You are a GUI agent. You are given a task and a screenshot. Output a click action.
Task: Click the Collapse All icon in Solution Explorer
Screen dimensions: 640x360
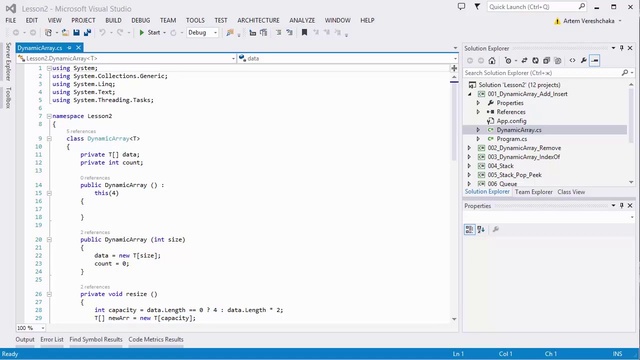click(x=546, y=61)
